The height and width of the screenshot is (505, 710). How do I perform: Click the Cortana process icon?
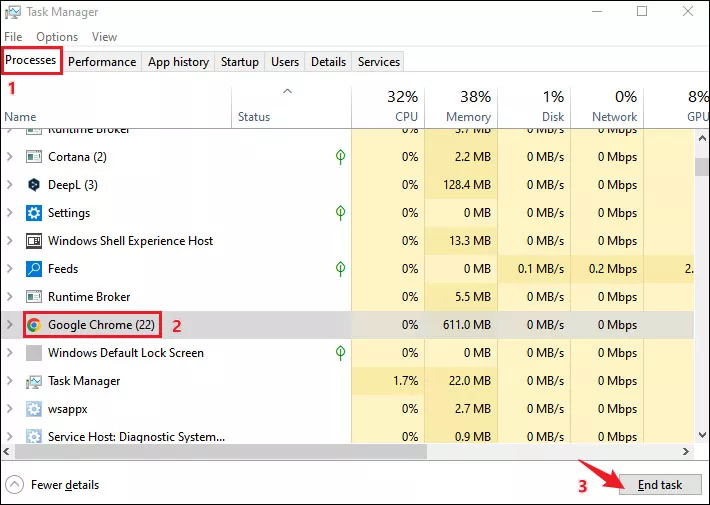coord(34,157)
